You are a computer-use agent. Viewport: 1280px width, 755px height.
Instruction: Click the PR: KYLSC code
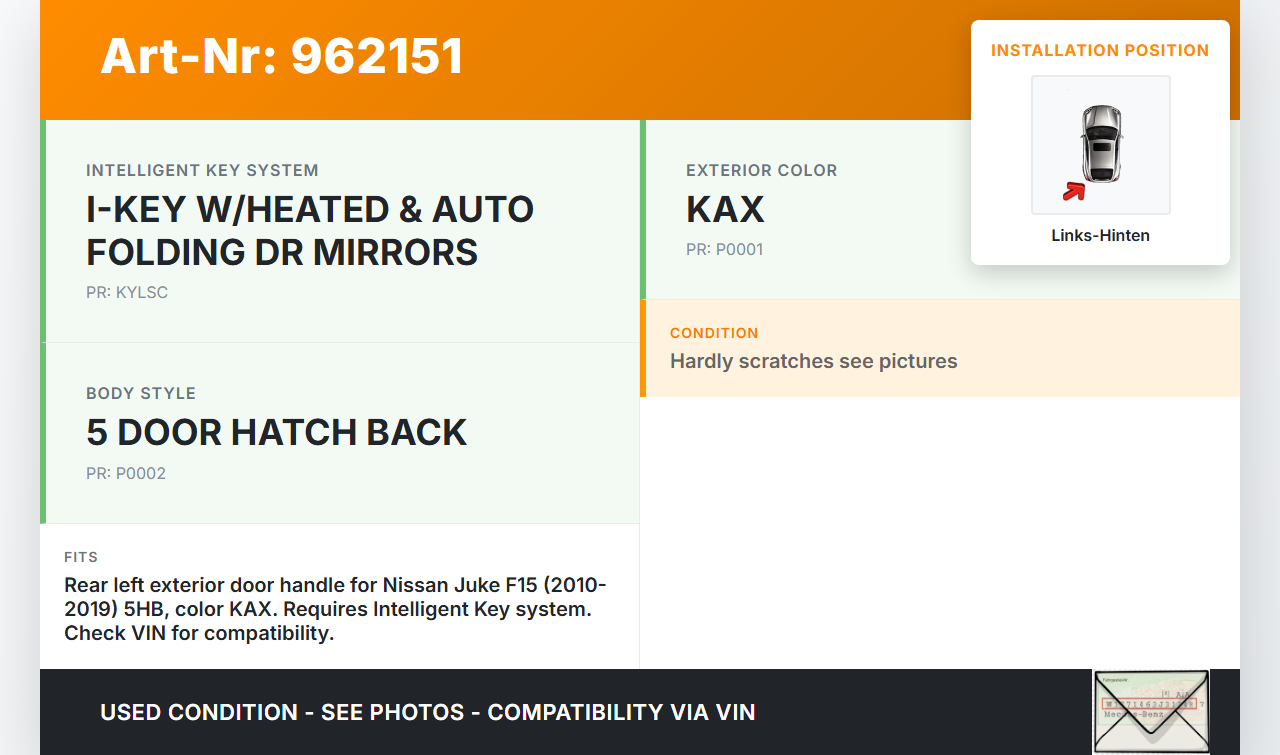(127, 293)
